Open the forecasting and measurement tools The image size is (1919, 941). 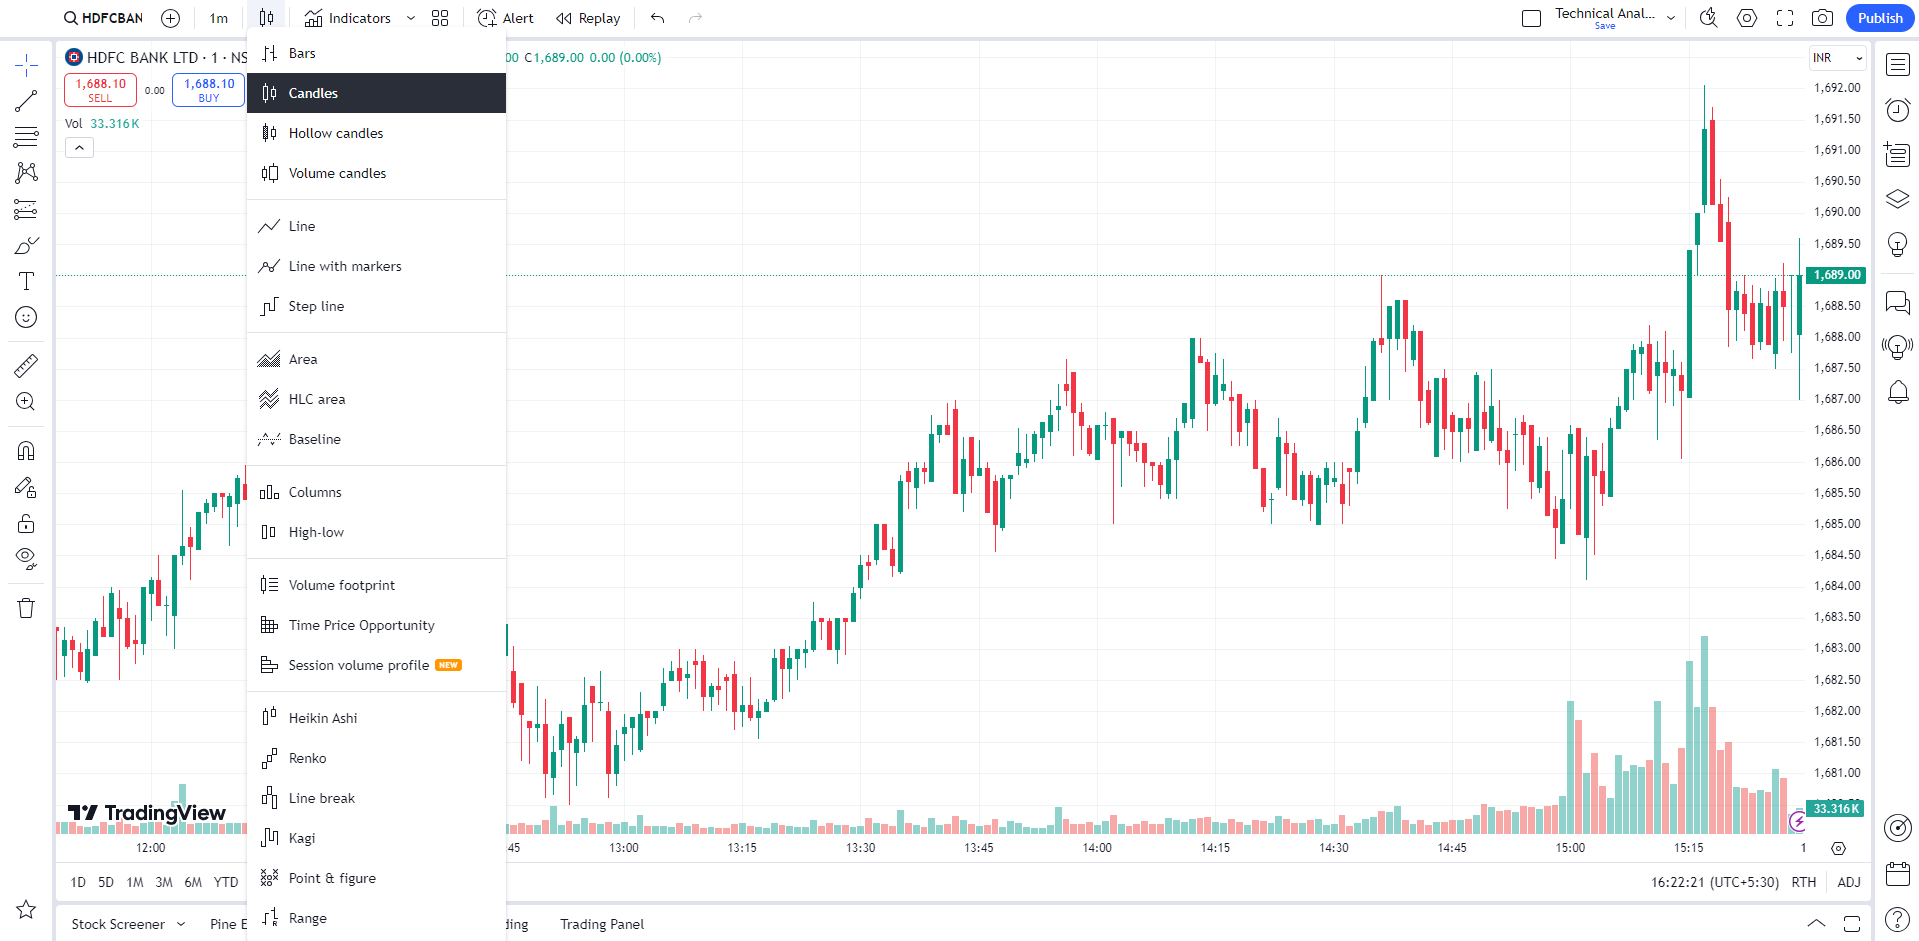[x=26, y=210]
